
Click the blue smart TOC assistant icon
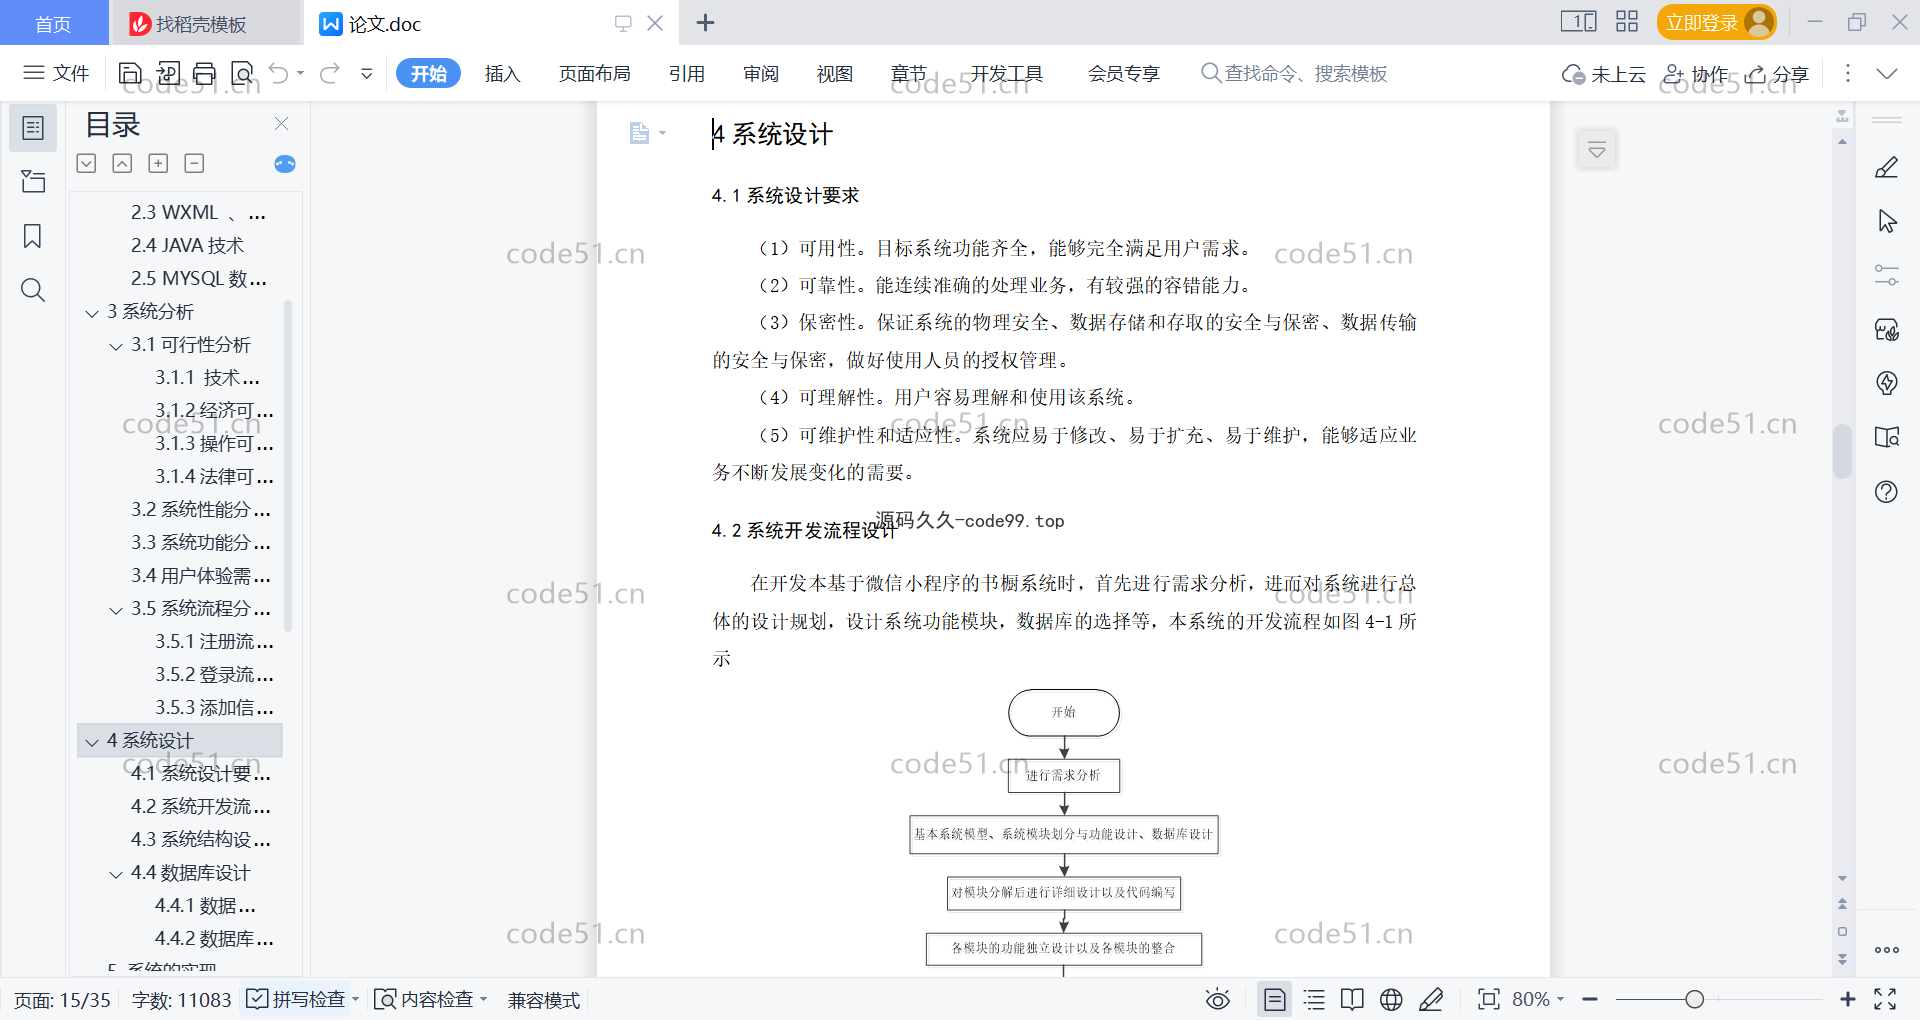tap(285, 164)
